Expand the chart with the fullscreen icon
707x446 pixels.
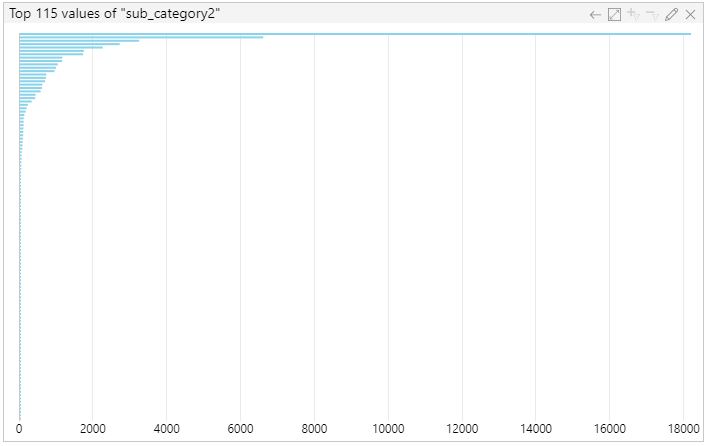coord(614,15)
